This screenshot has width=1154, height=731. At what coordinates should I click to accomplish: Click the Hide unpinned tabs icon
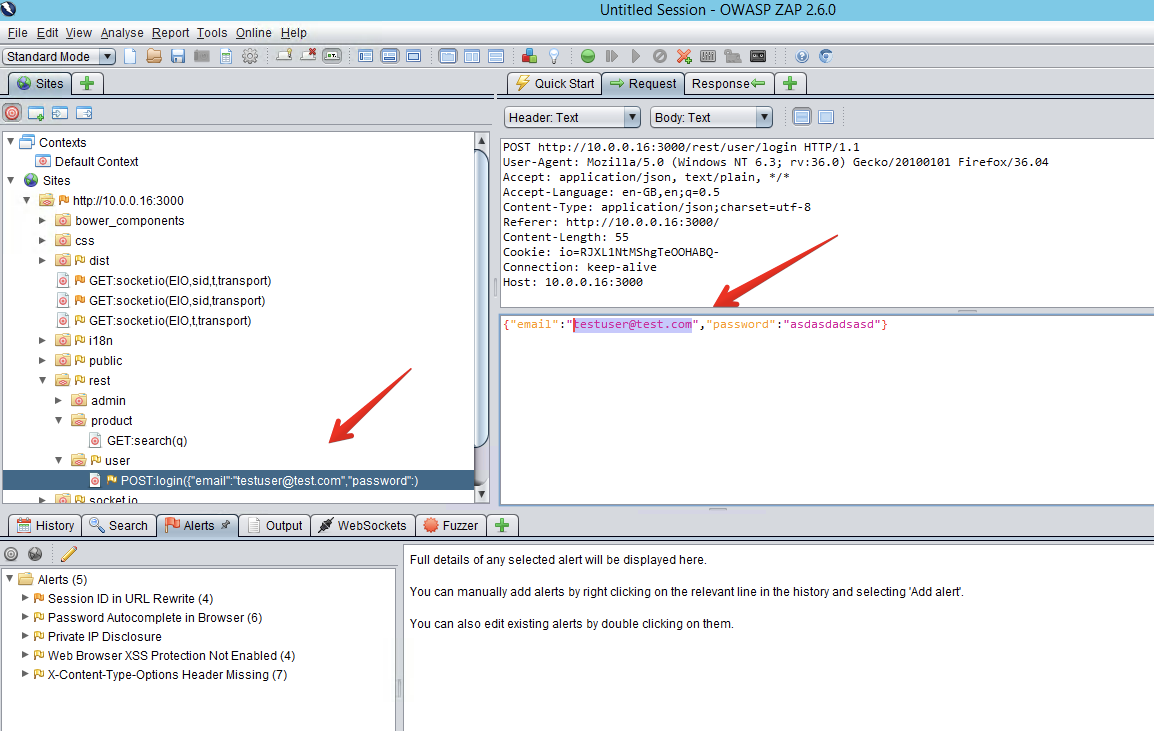tap(308, 56)
